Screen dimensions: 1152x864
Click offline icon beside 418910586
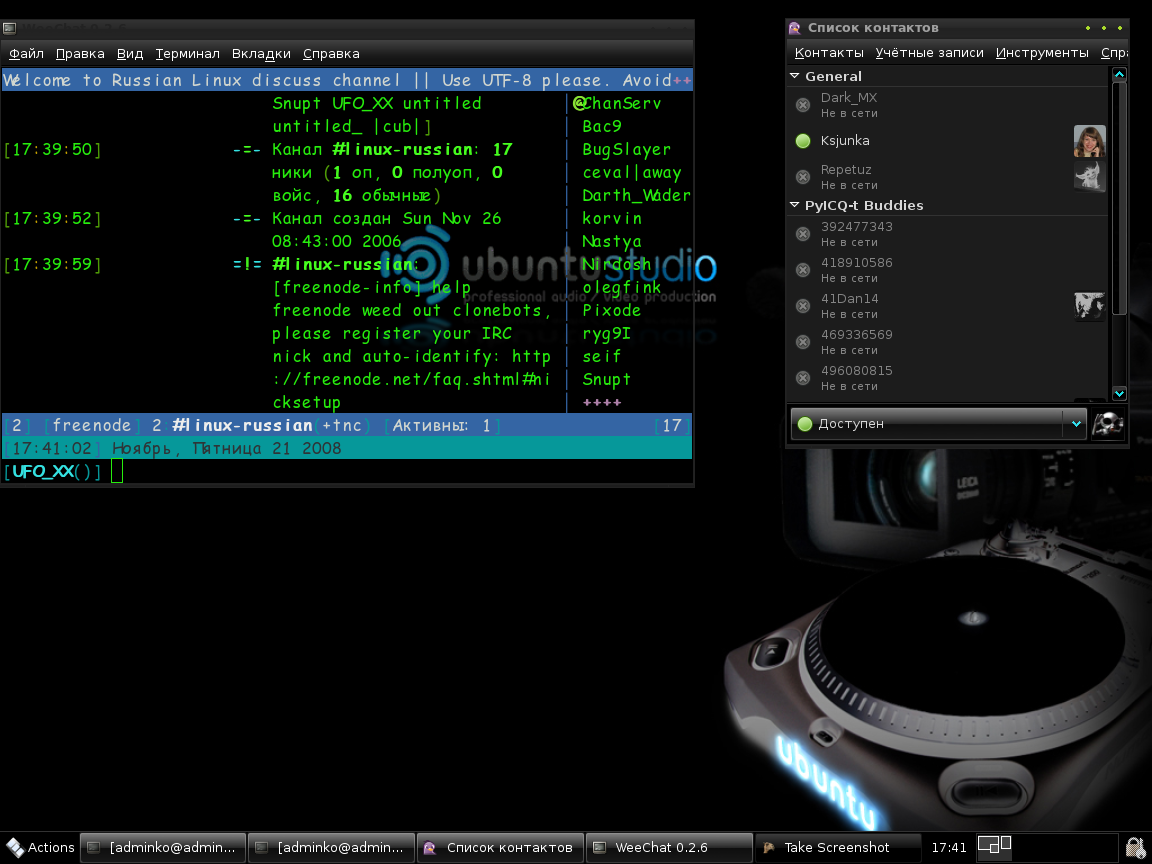tap(803, 270)
